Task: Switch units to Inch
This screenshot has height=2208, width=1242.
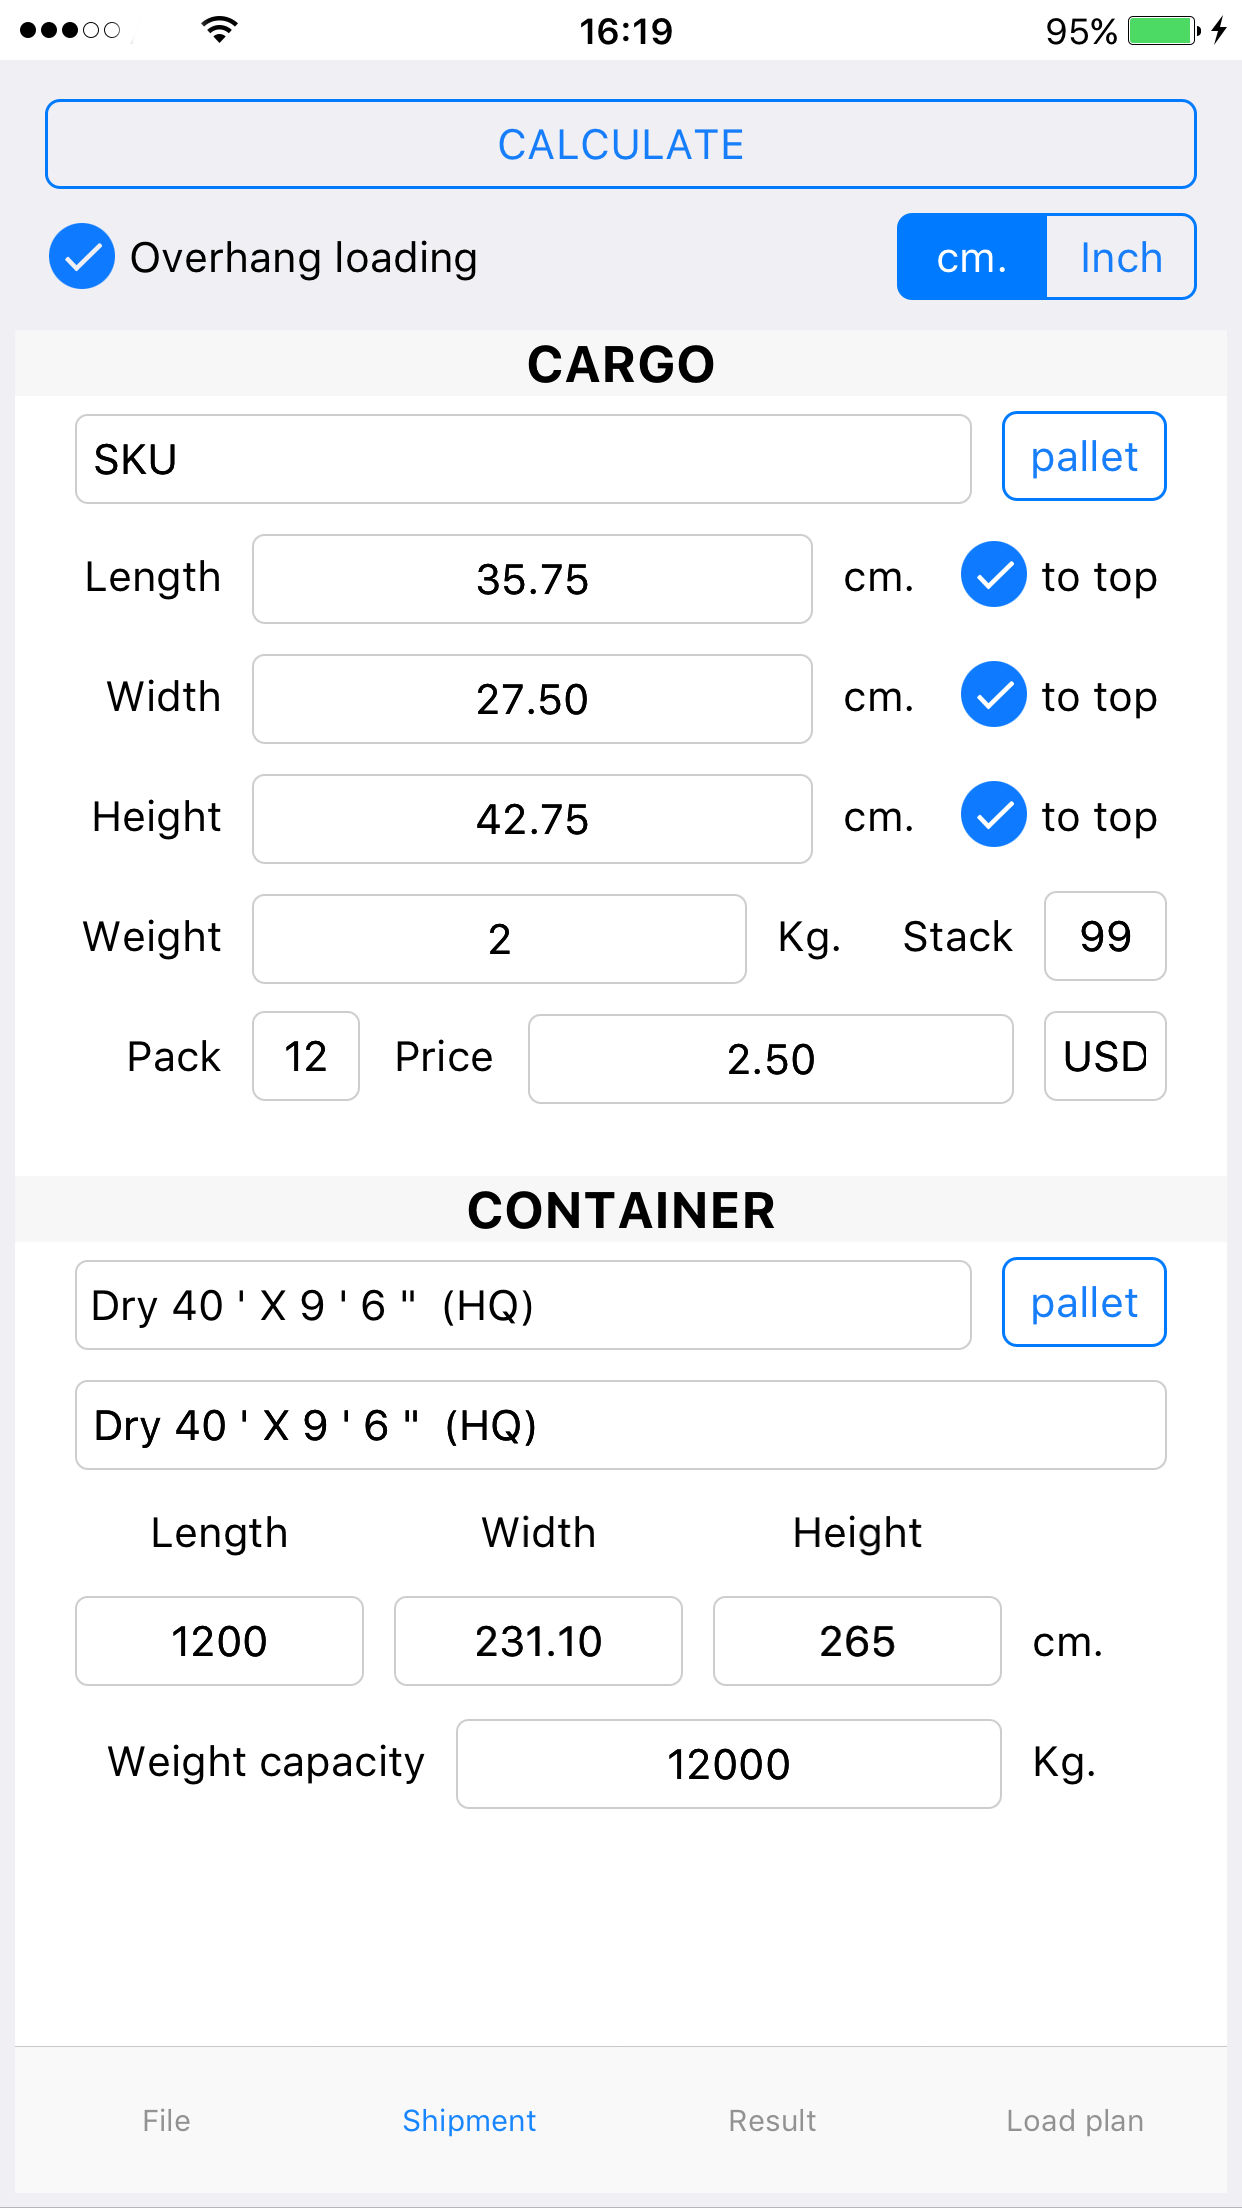Action: tap(1120, 257)
